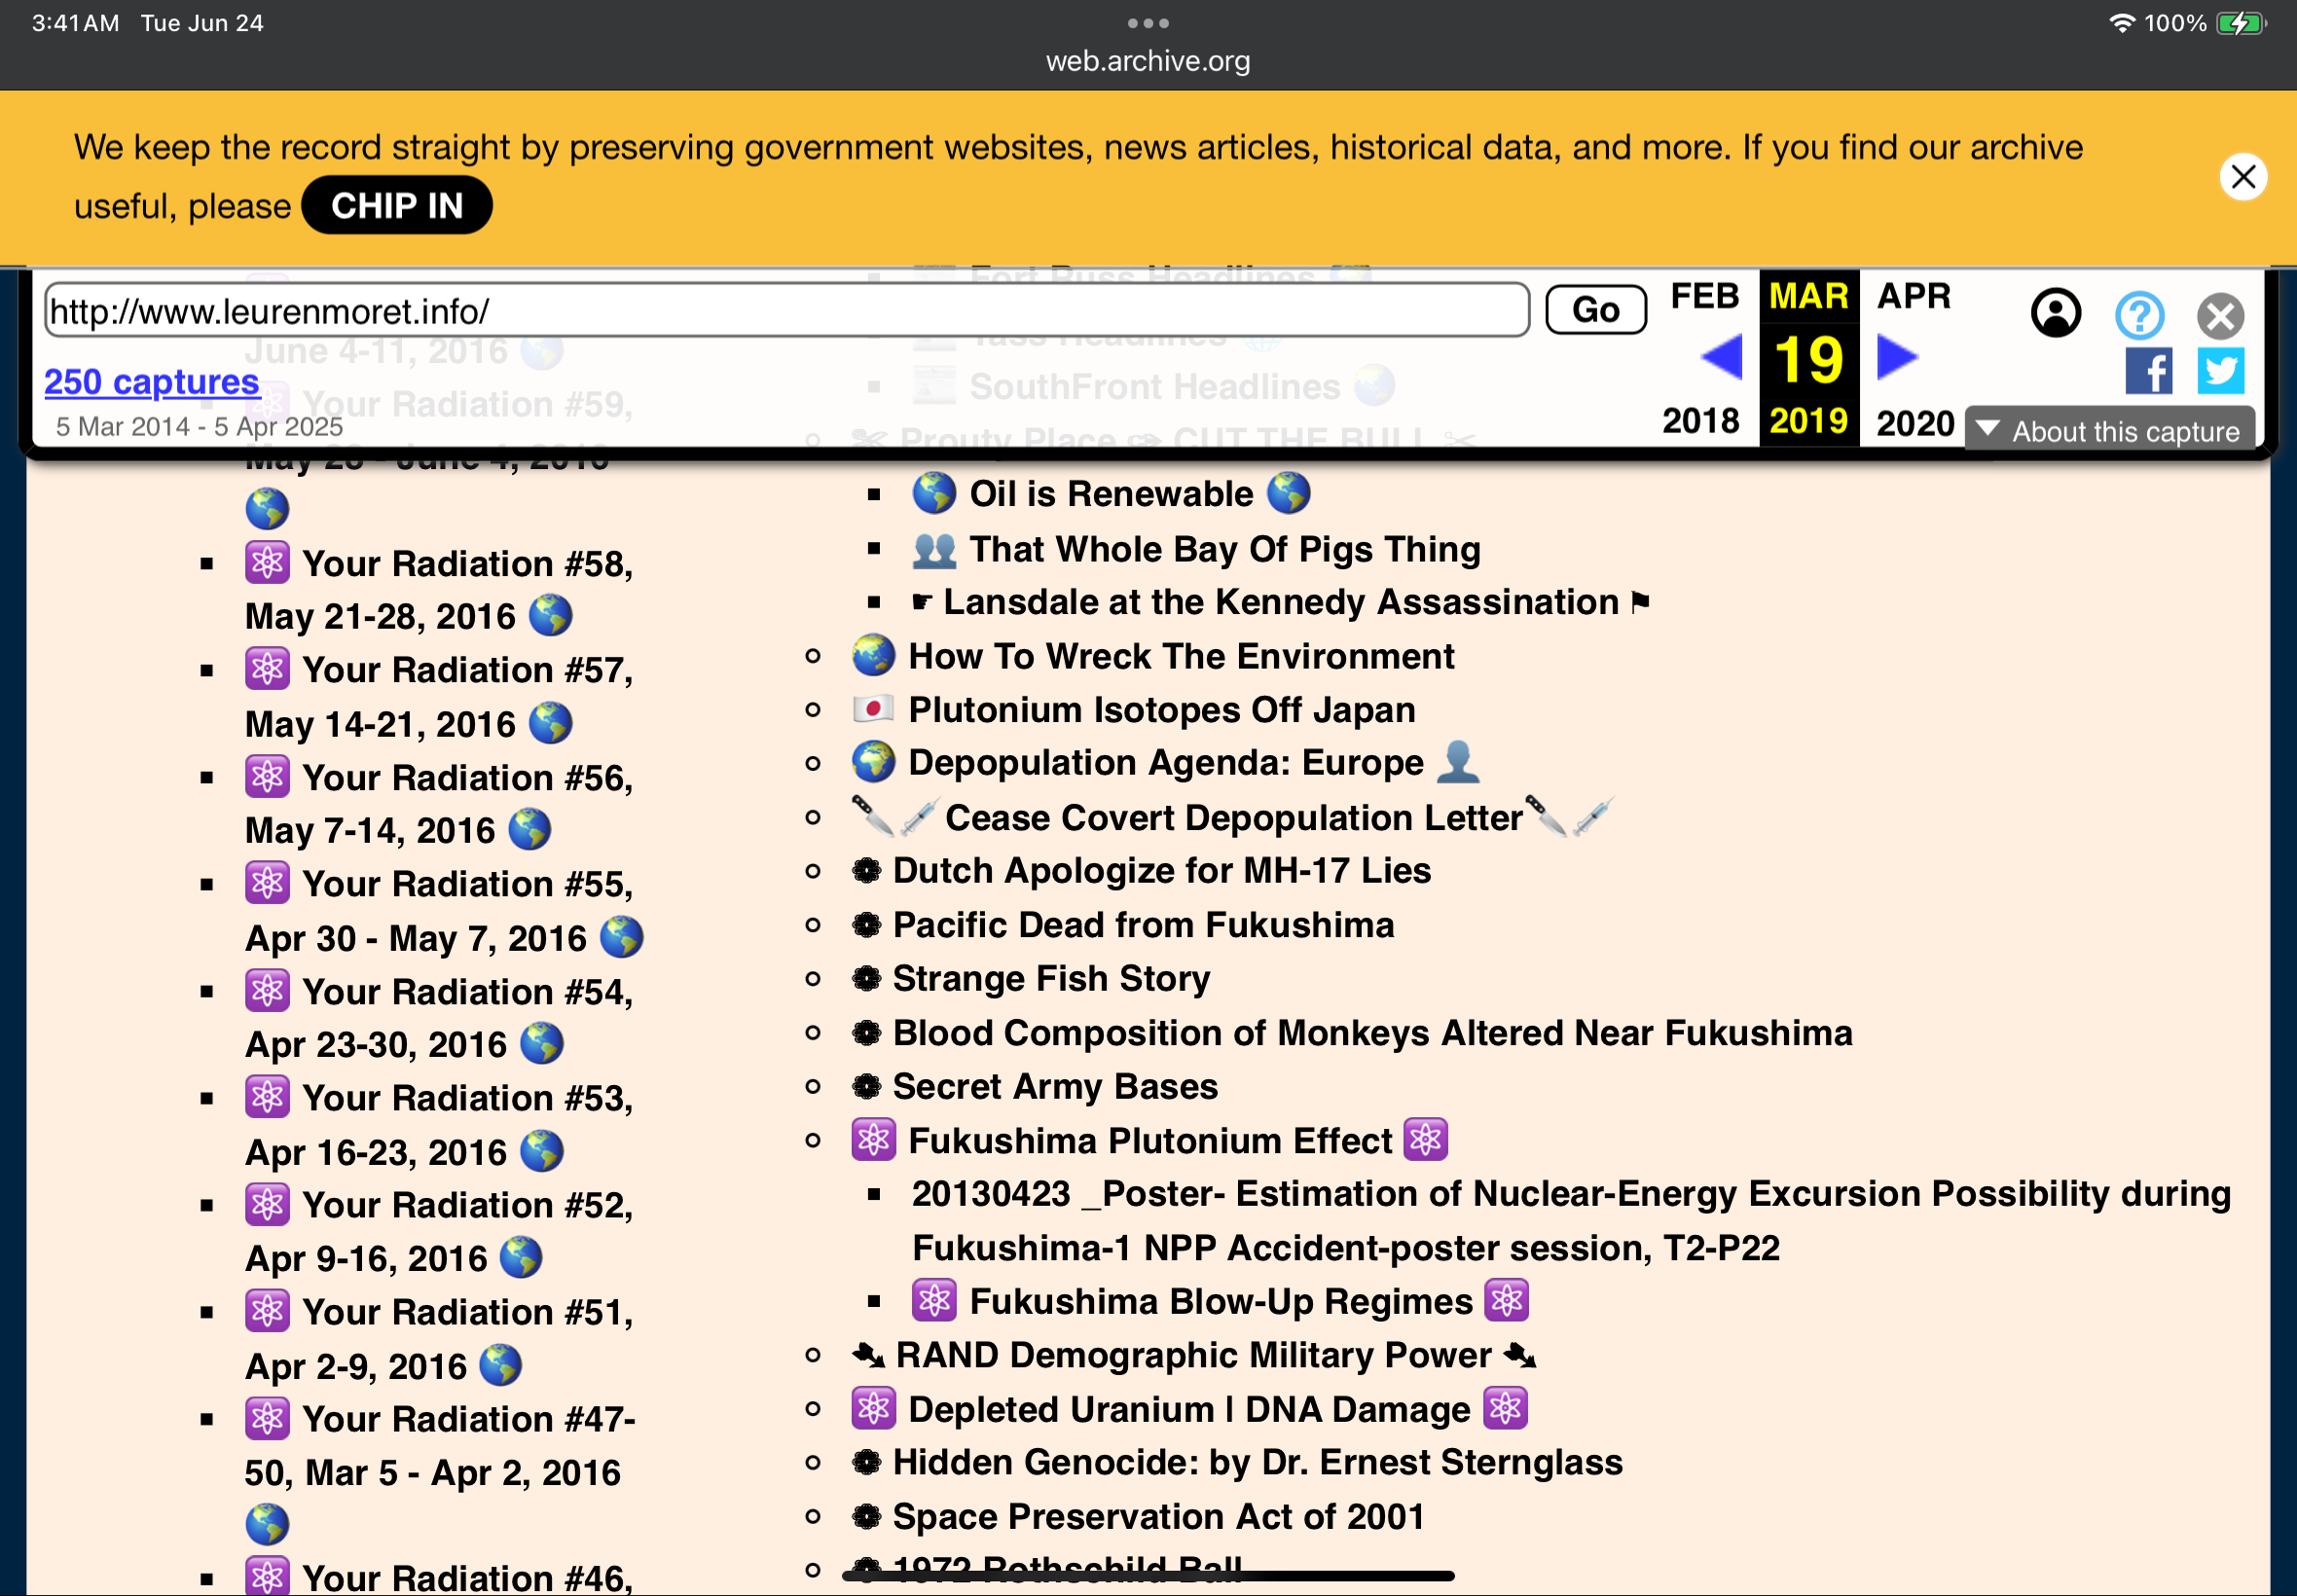Go to next capture with the right arrow

coord(1897,357)
